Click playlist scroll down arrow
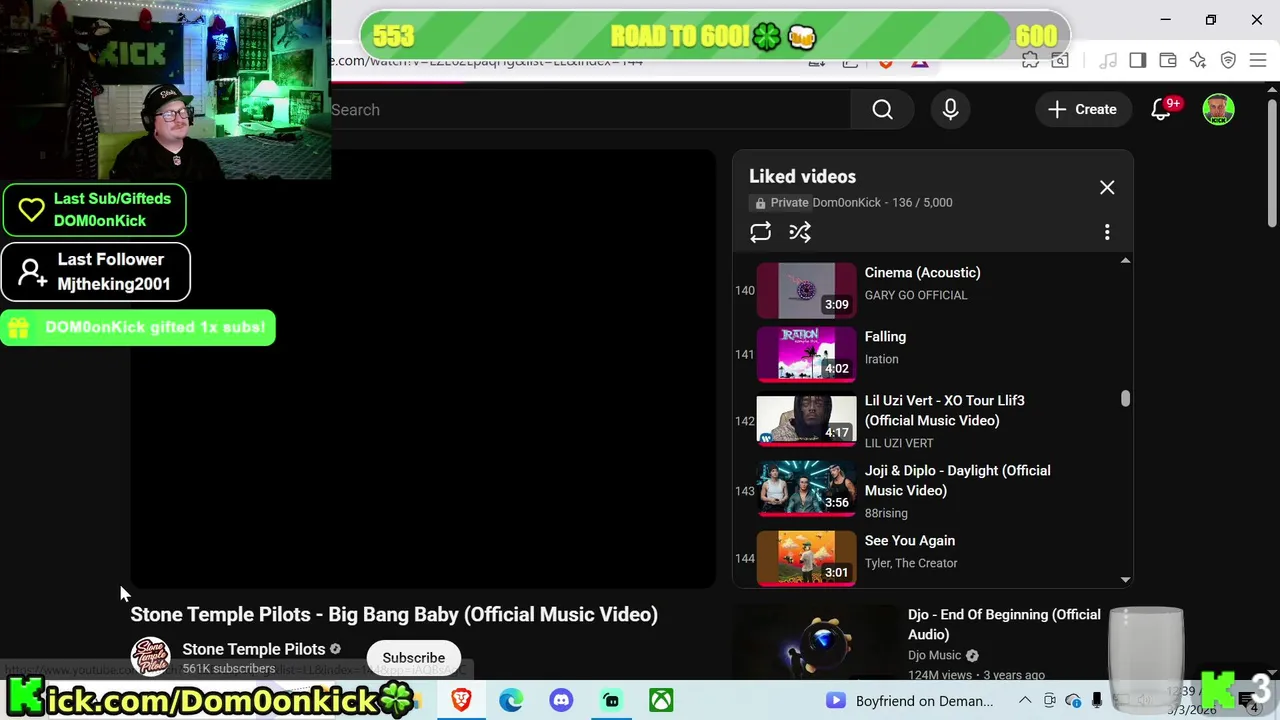 (x=1125, y=579)
